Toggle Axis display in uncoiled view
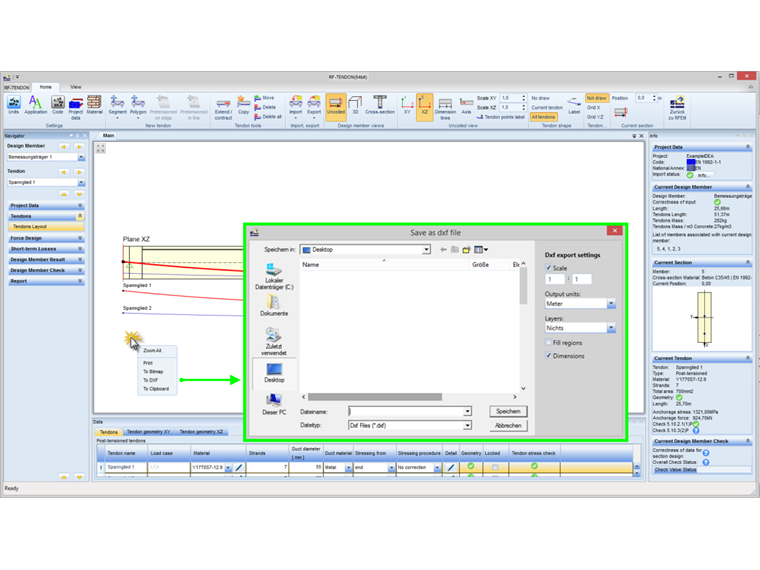The image size is (760, 570). pos(466,106)
